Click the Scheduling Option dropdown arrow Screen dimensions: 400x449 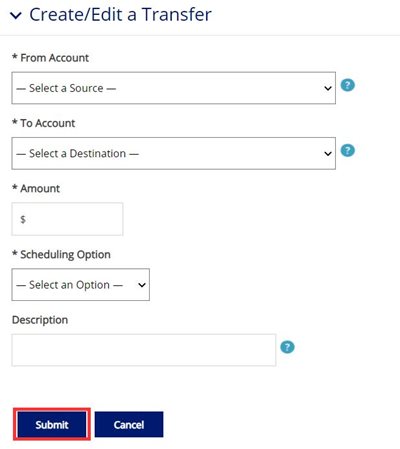coord(142,285)
